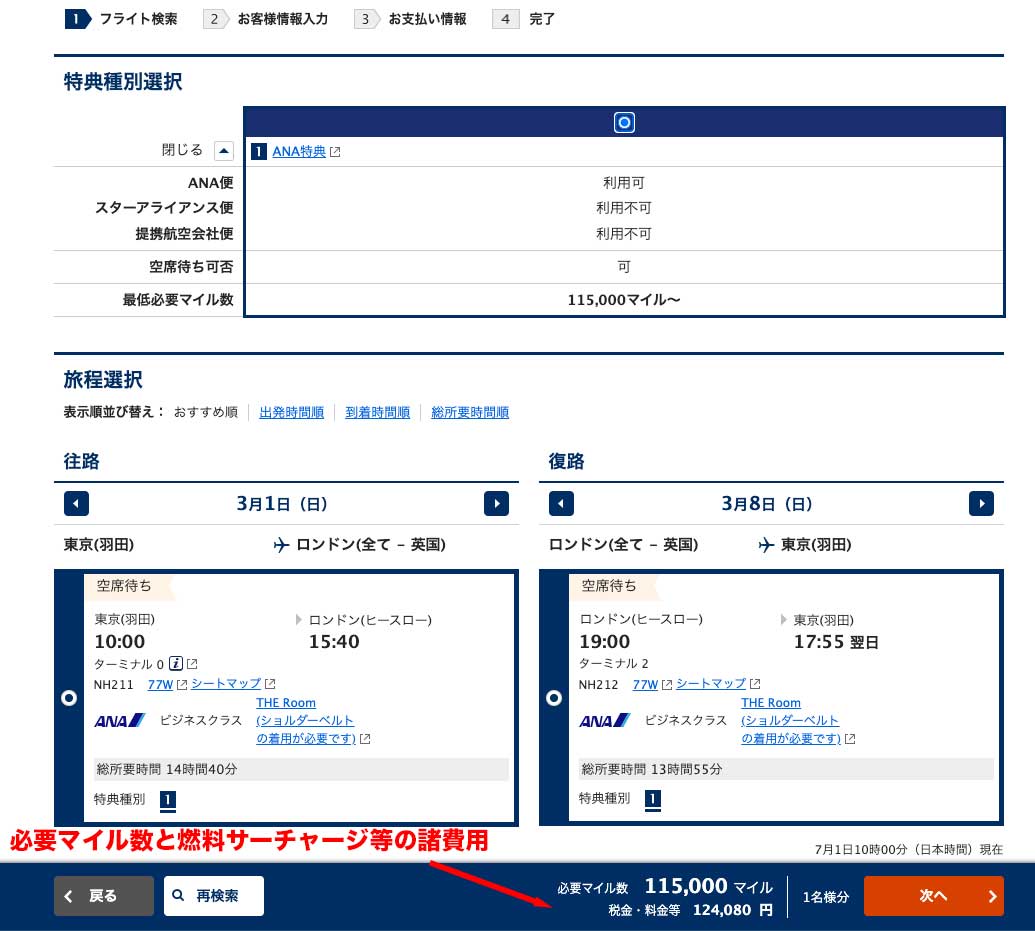
Task: Click the outbound plane icon before ロンドン(全て - 英国)
Action: point(282,545)
